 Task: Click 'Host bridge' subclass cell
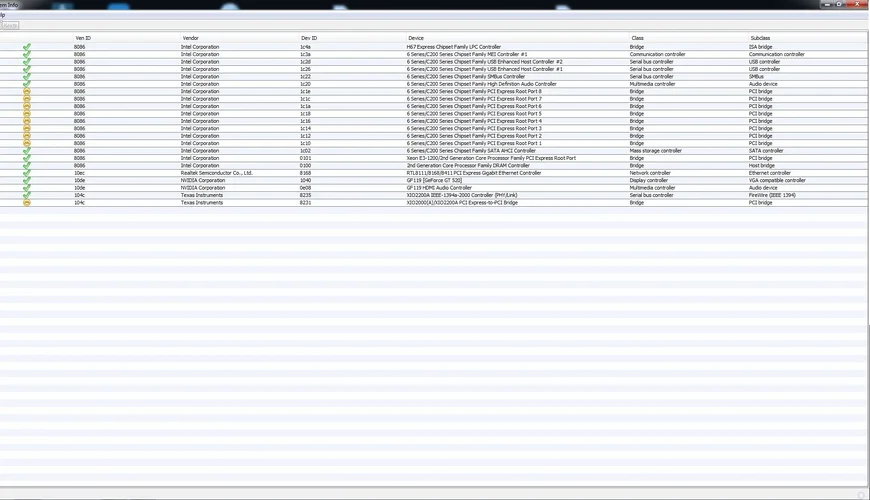[761, 165]
